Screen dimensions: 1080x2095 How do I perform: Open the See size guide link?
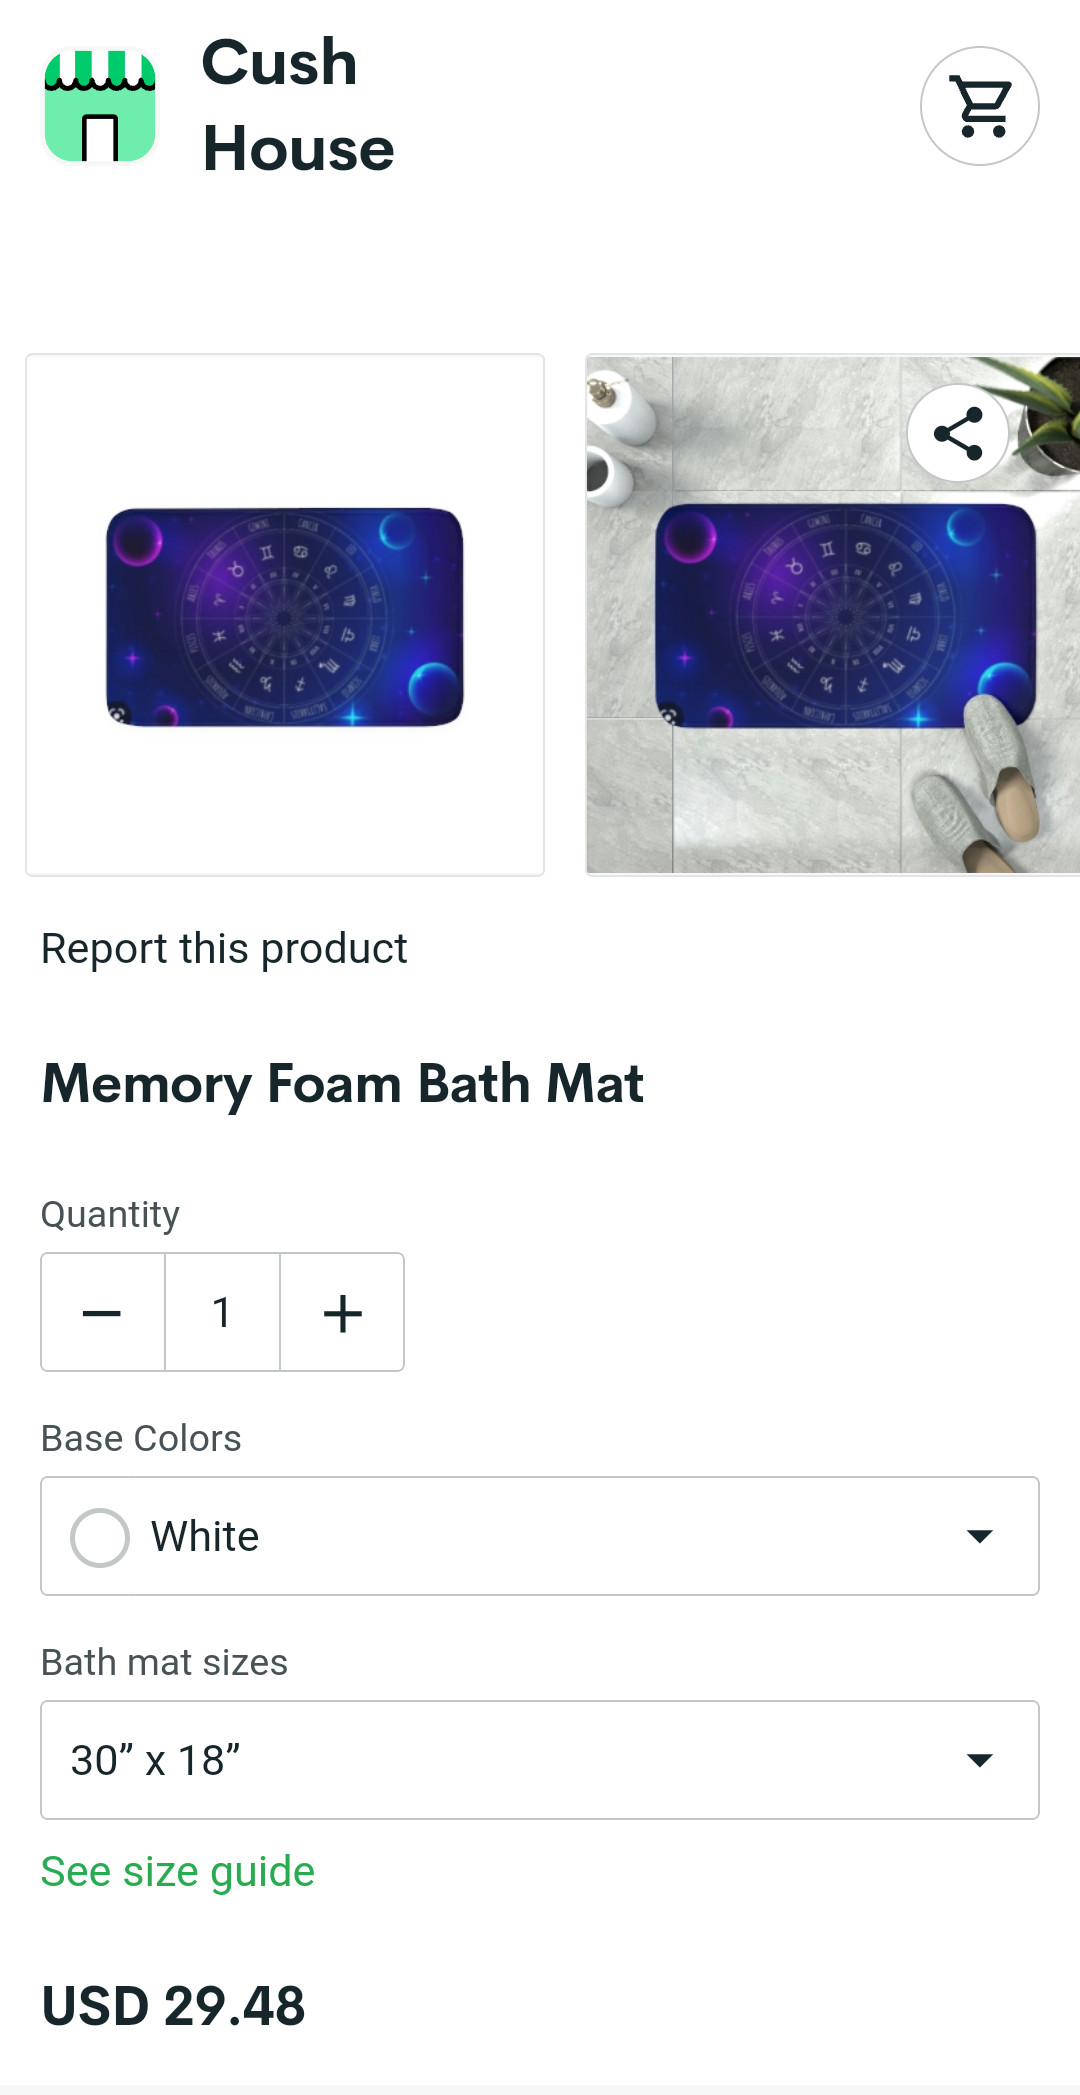click(178, 1872)
